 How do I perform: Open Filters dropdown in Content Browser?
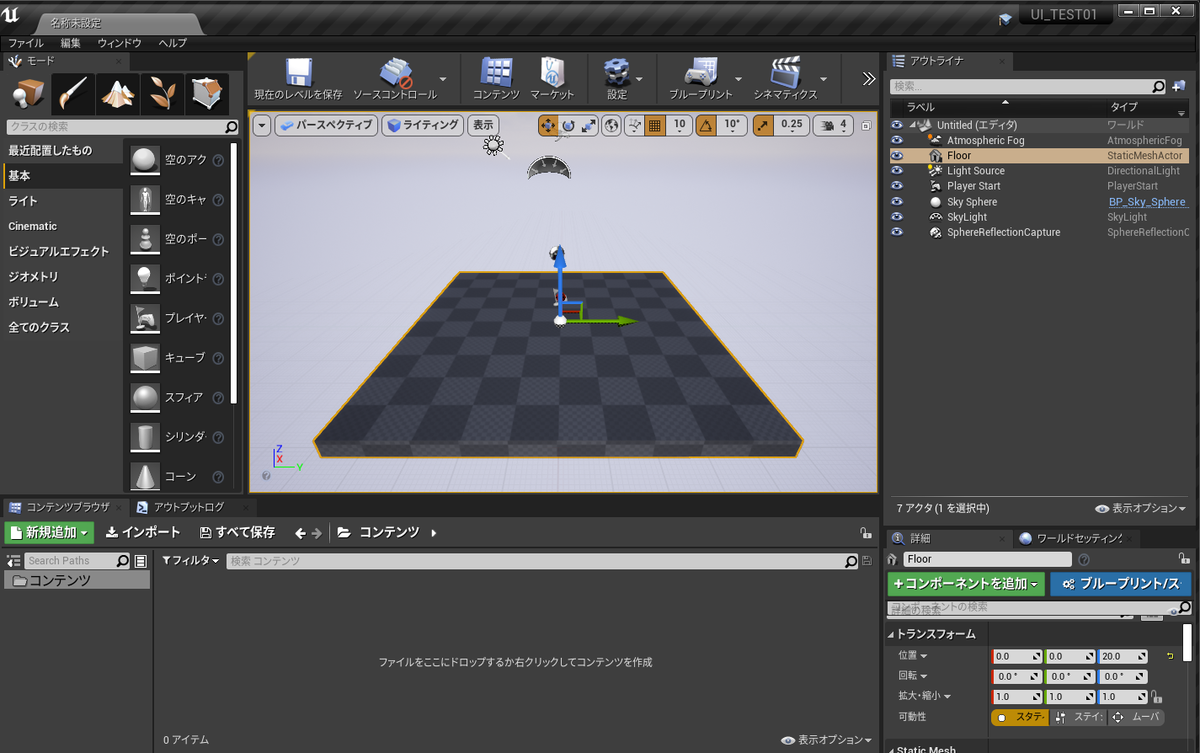point(190,561)
